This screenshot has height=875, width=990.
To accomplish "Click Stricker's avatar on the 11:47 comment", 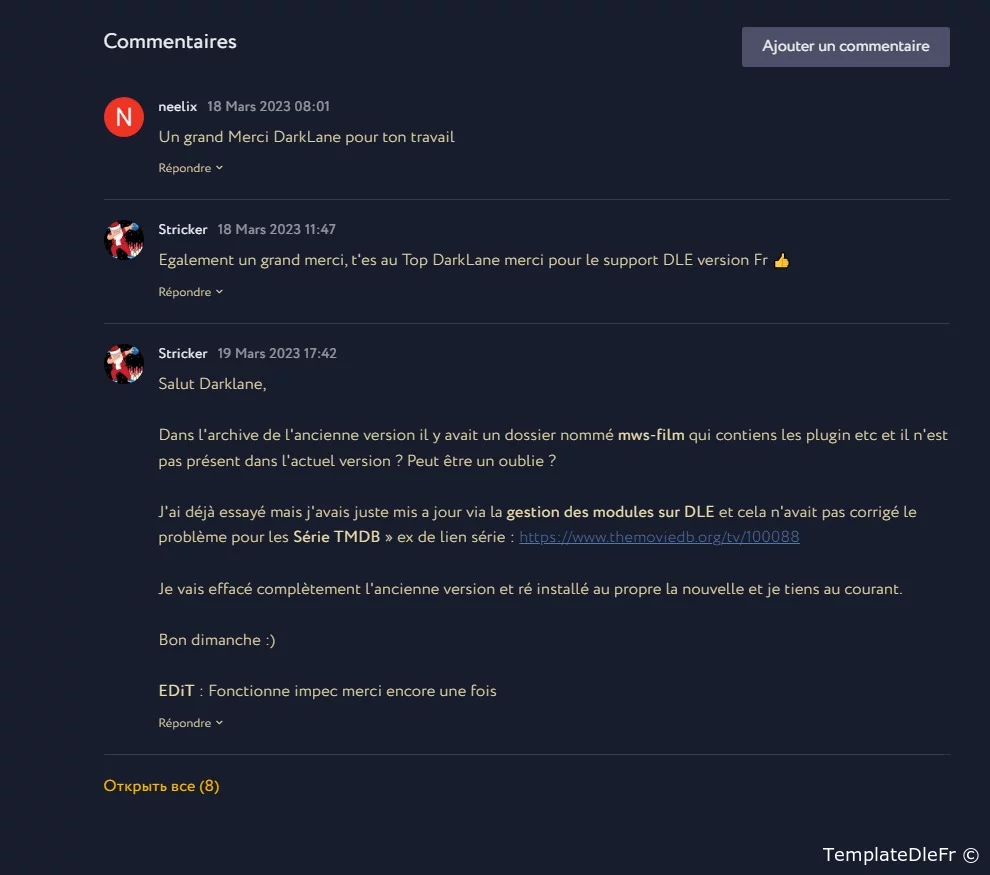I will [124, 241].
